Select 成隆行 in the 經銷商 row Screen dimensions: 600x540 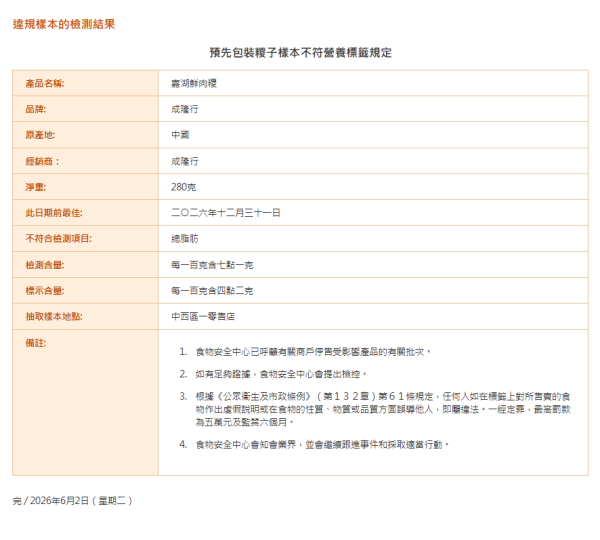pyautogui.click(x=185, y=161)
